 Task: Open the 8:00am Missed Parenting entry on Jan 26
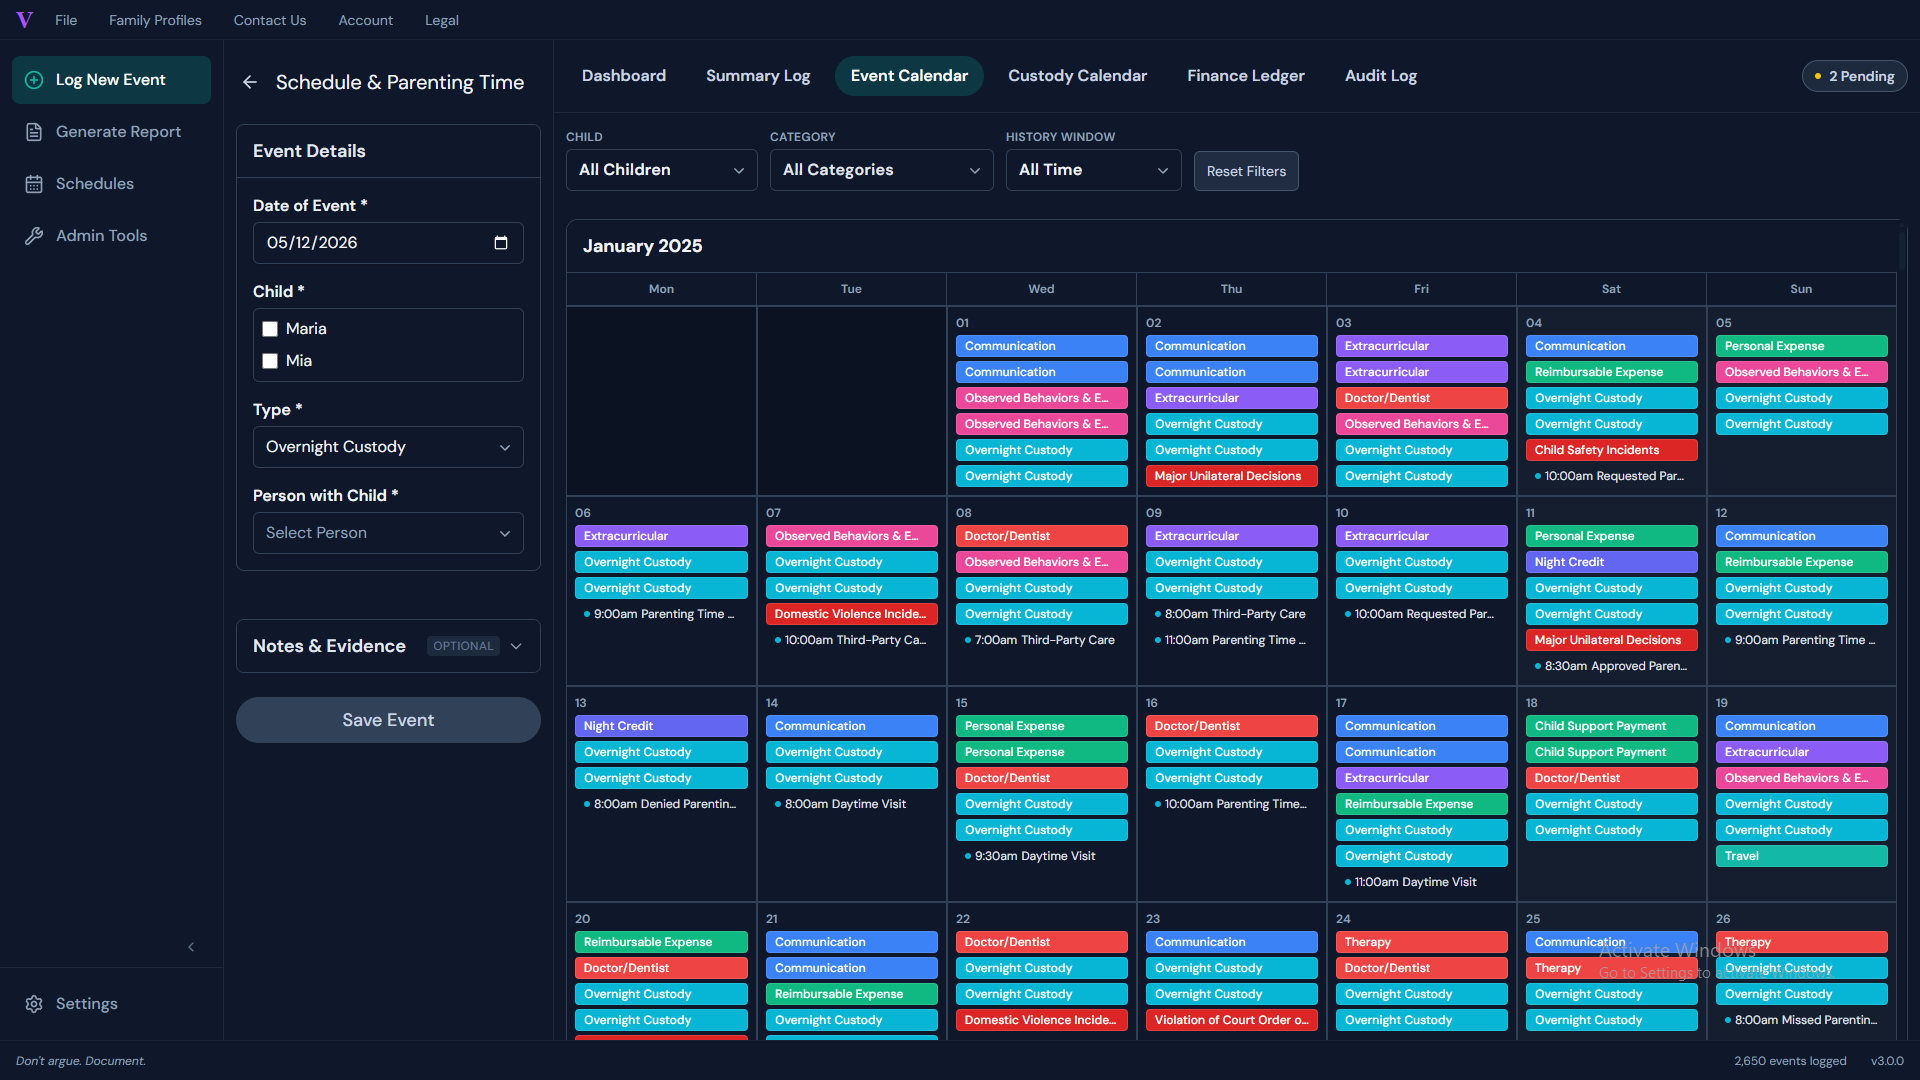1801,1020
